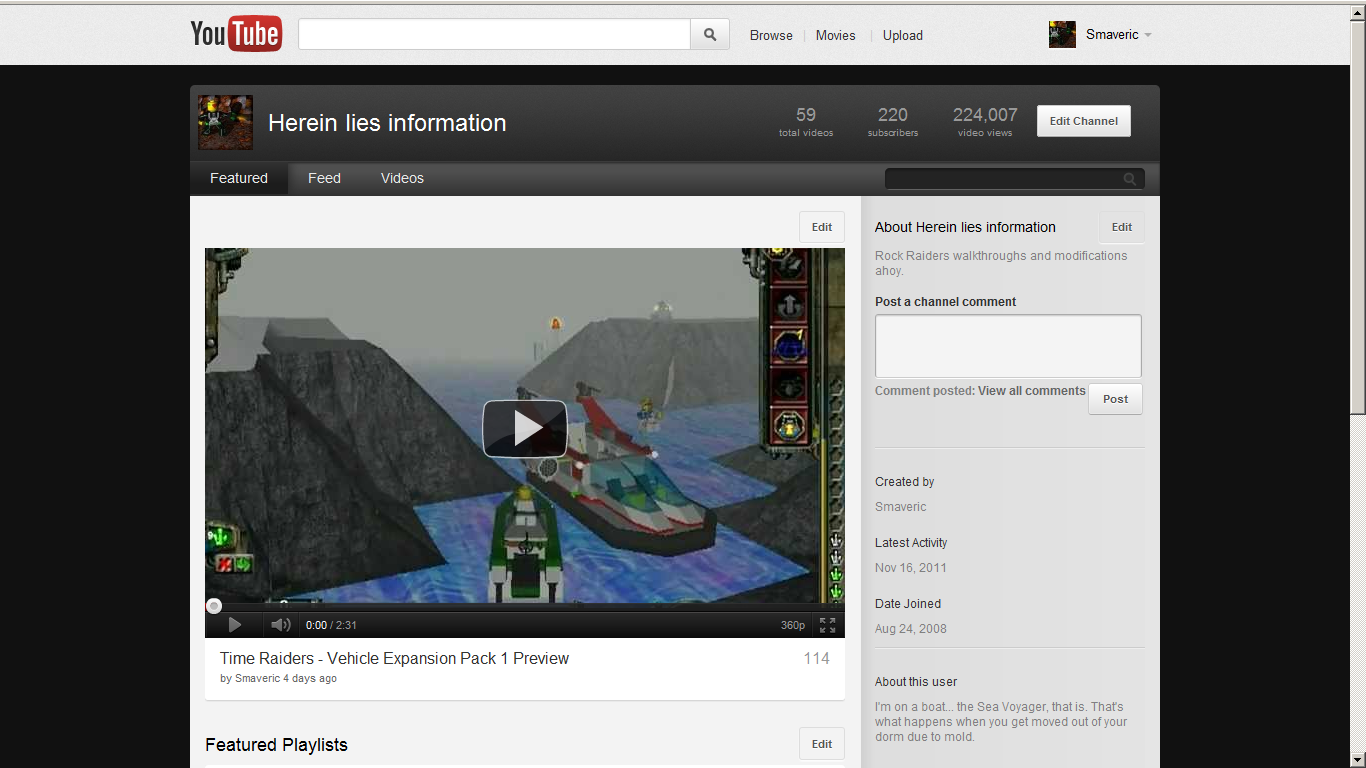Open the Upload link
The width and height of the screenshot is (1366, 768).
[903, 35]
